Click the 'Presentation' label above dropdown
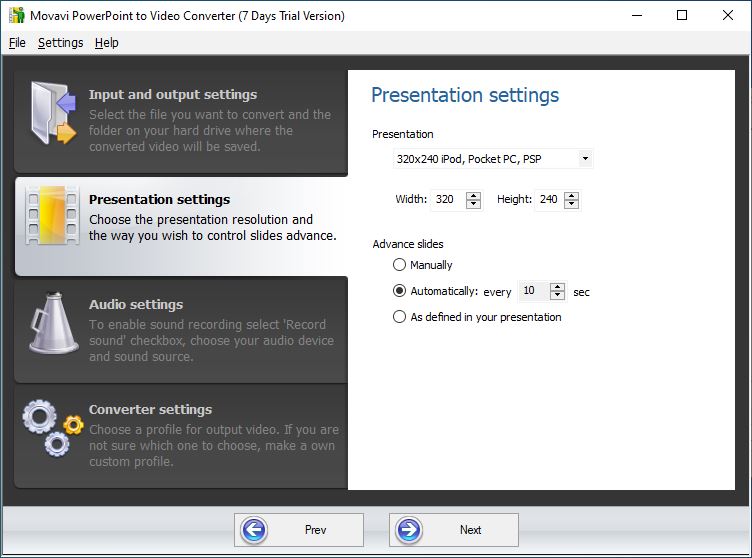Viewport: 752px width, 558px height. point(402,134)
